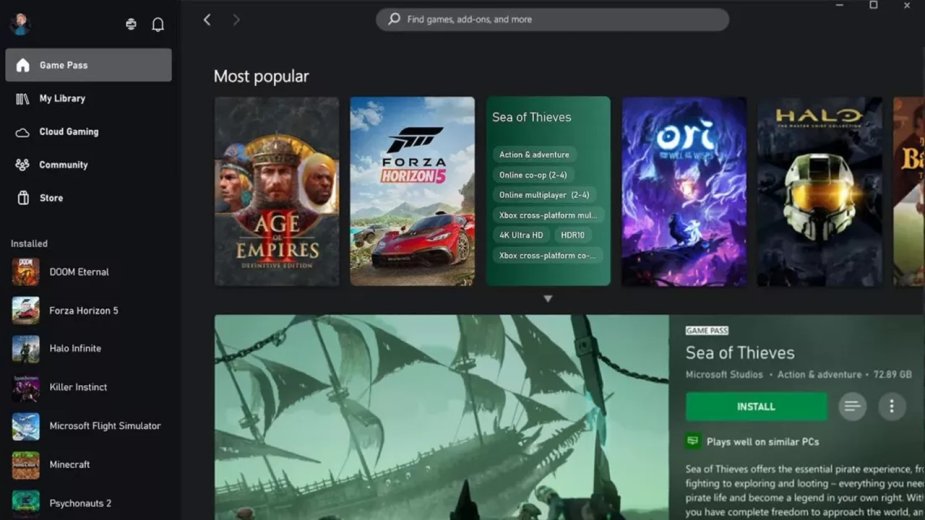This screenshot has height=520, width=925.
Task: Click the Plays well on similar PCs icon
Action: (x=693, y=441)
